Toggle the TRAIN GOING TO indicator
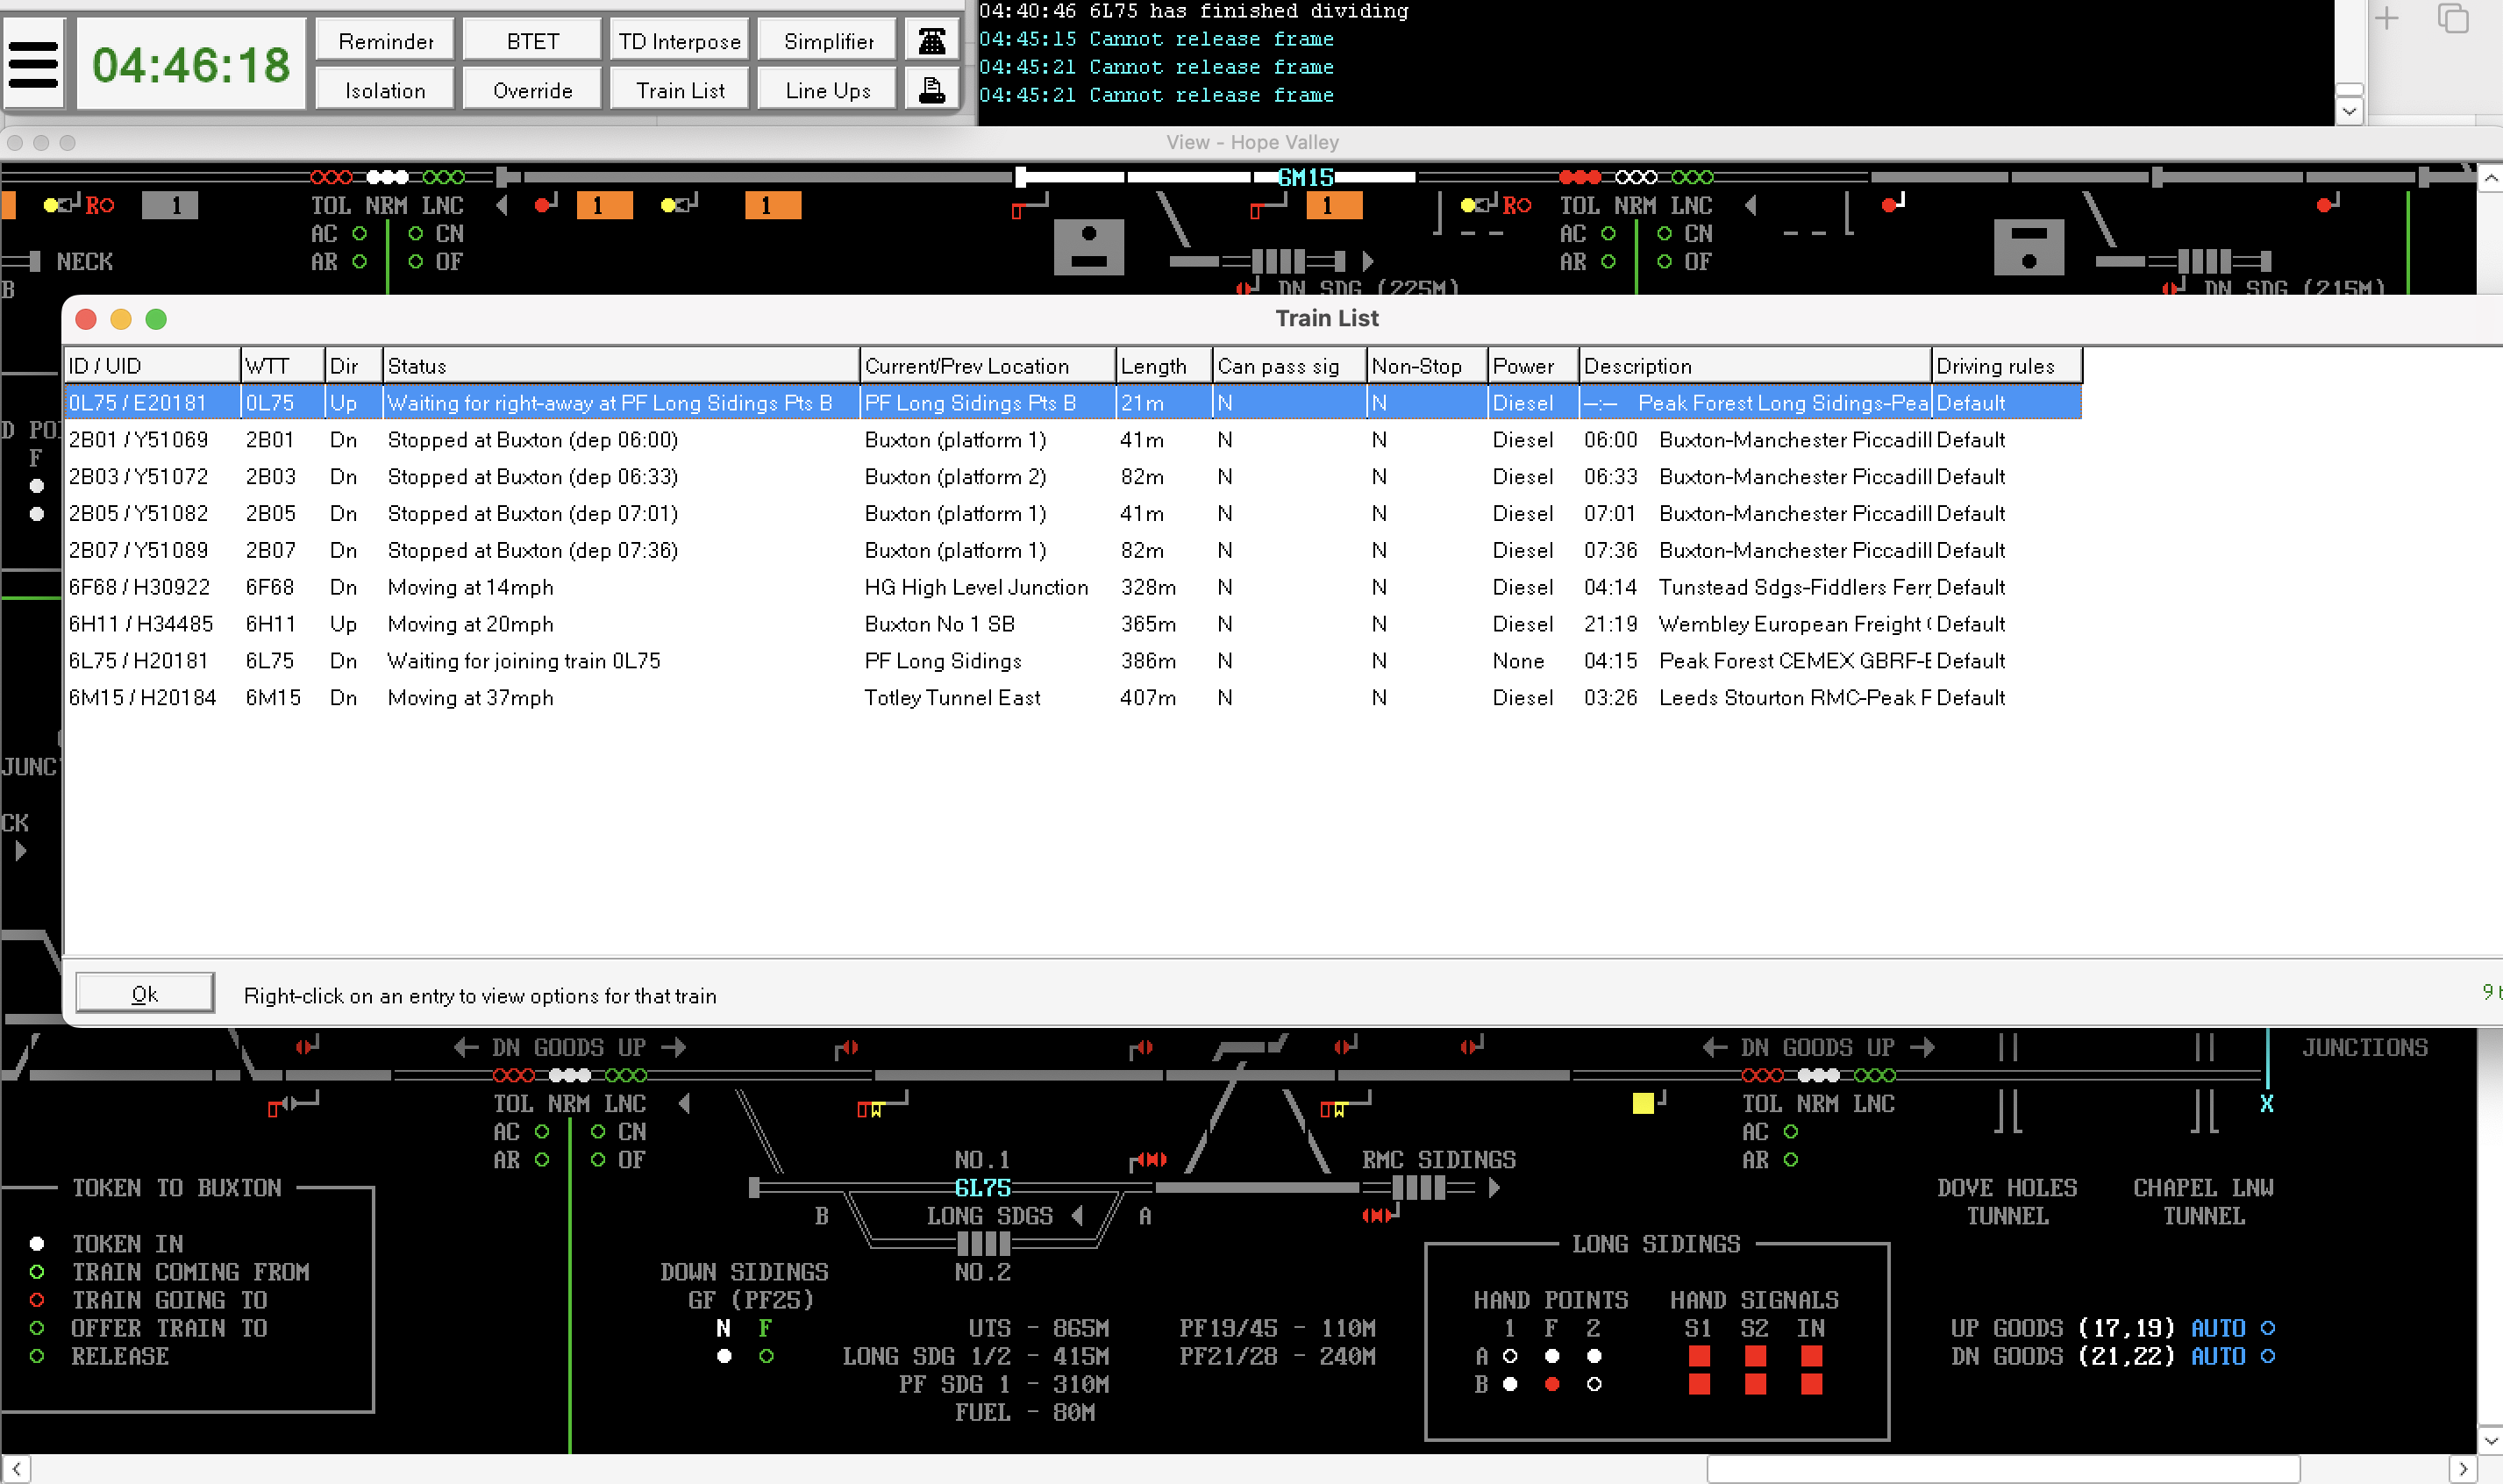This screenshot has height=1484, width=2503. 37,1299
